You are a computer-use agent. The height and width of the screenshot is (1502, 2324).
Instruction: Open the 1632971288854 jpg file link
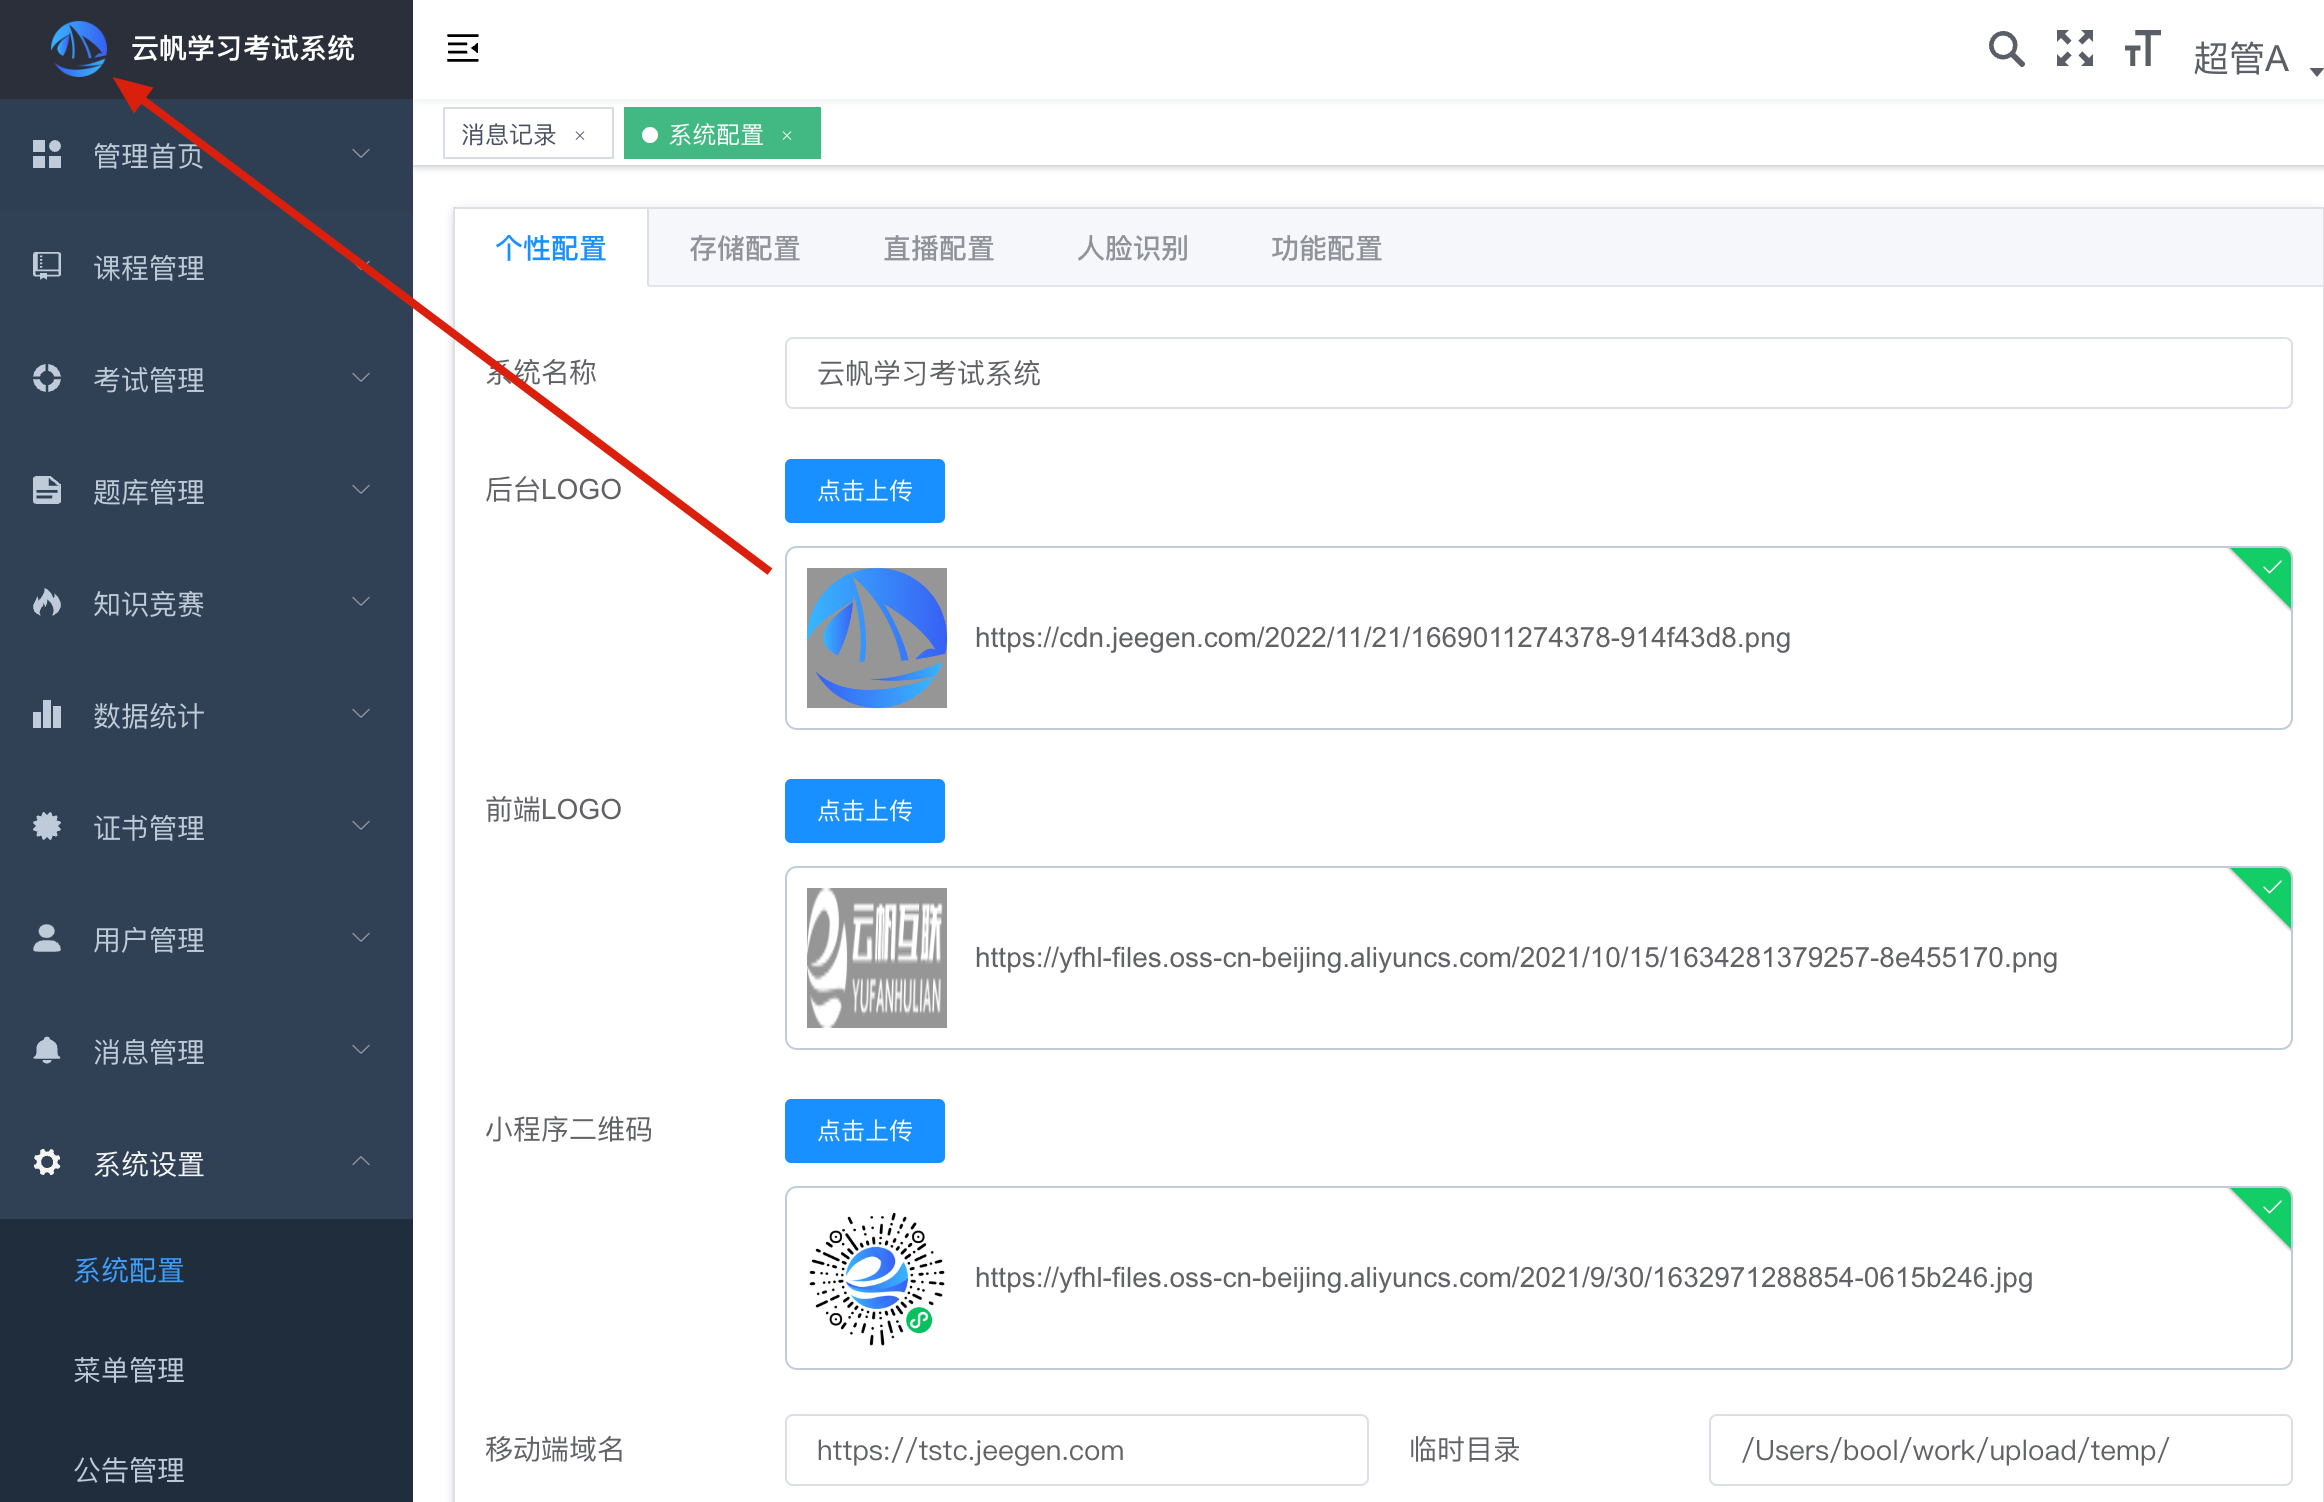(1503, 1278)
